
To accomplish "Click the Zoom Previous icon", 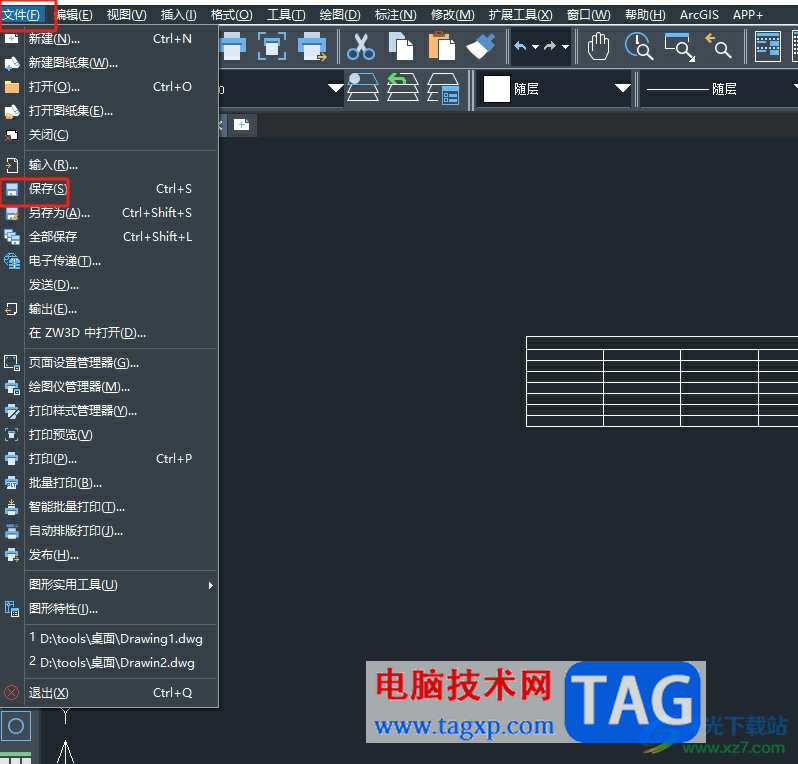I will click(x=718, y=47).
